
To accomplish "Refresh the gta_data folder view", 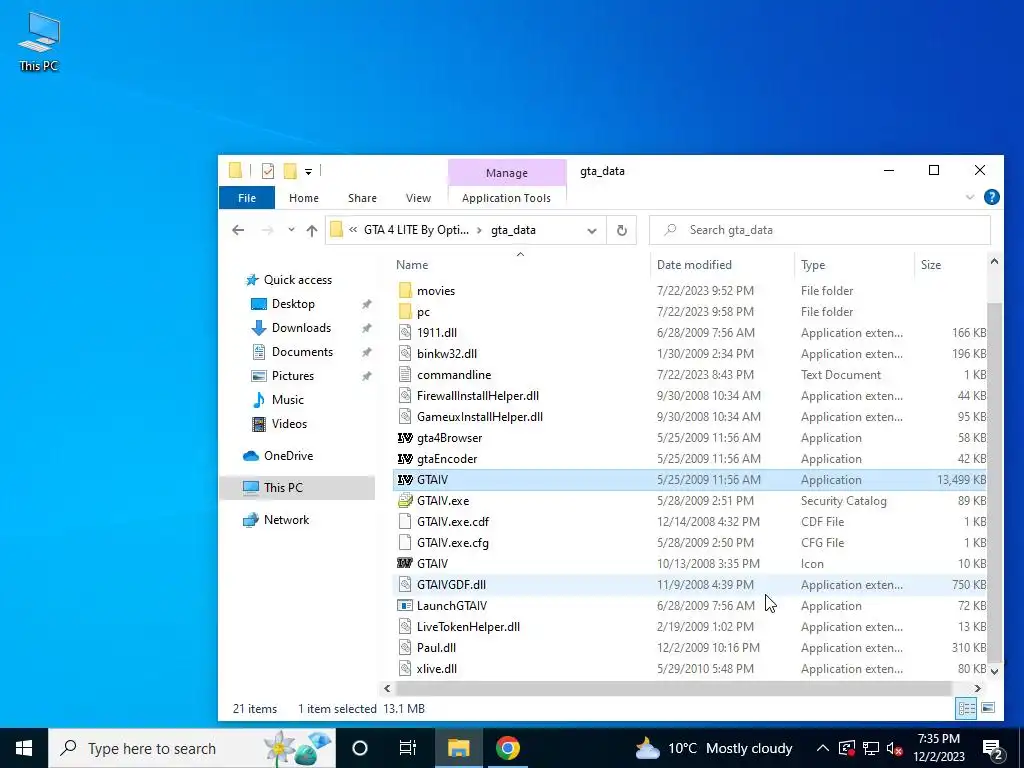I will coord(622,231).
